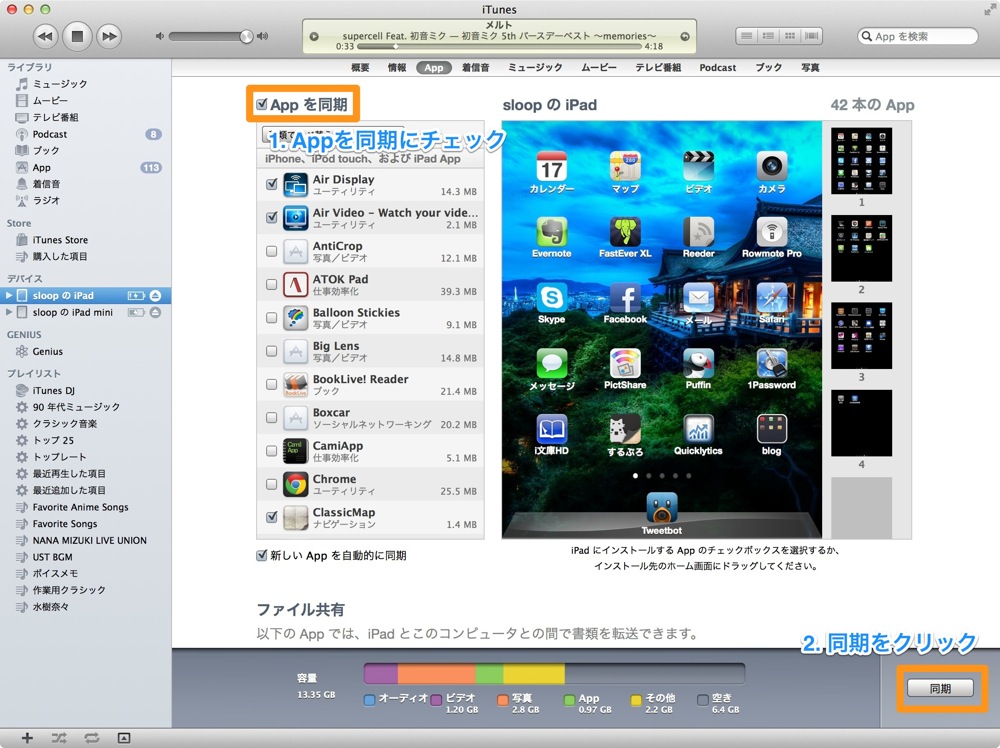This screenshot has width=1000, height=748.
Task: Switch to Cover Flow view icon
Action: (x=811, y=36)
